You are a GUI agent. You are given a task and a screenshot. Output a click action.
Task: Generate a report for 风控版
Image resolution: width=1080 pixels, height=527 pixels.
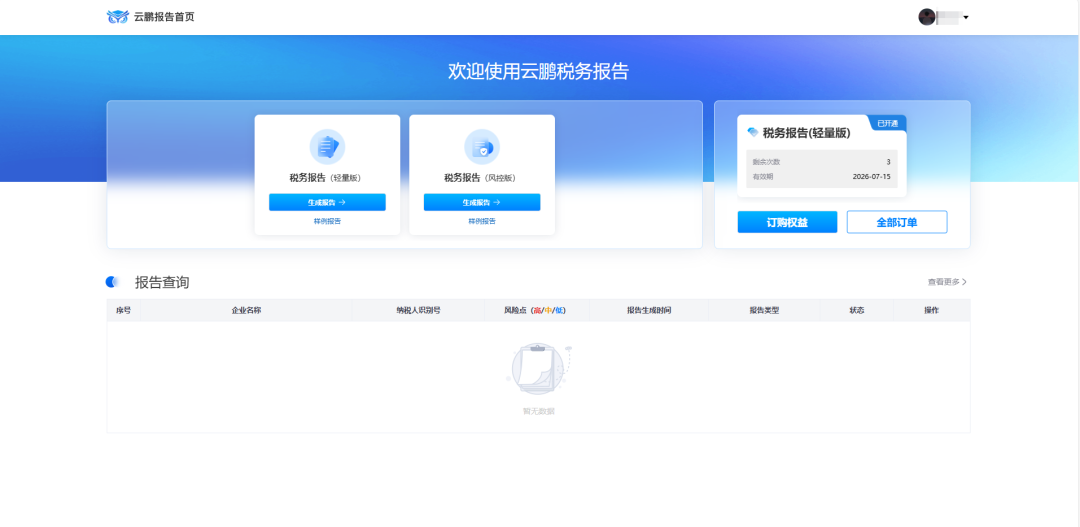481,203
